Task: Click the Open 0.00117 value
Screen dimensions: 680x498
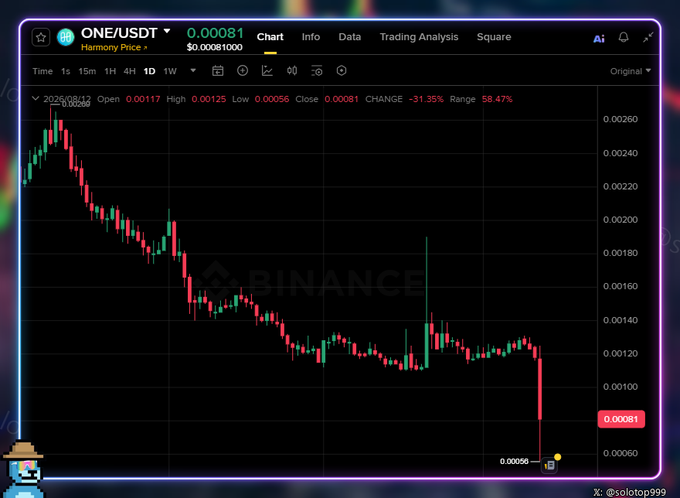Action: [x=143, y=99]
